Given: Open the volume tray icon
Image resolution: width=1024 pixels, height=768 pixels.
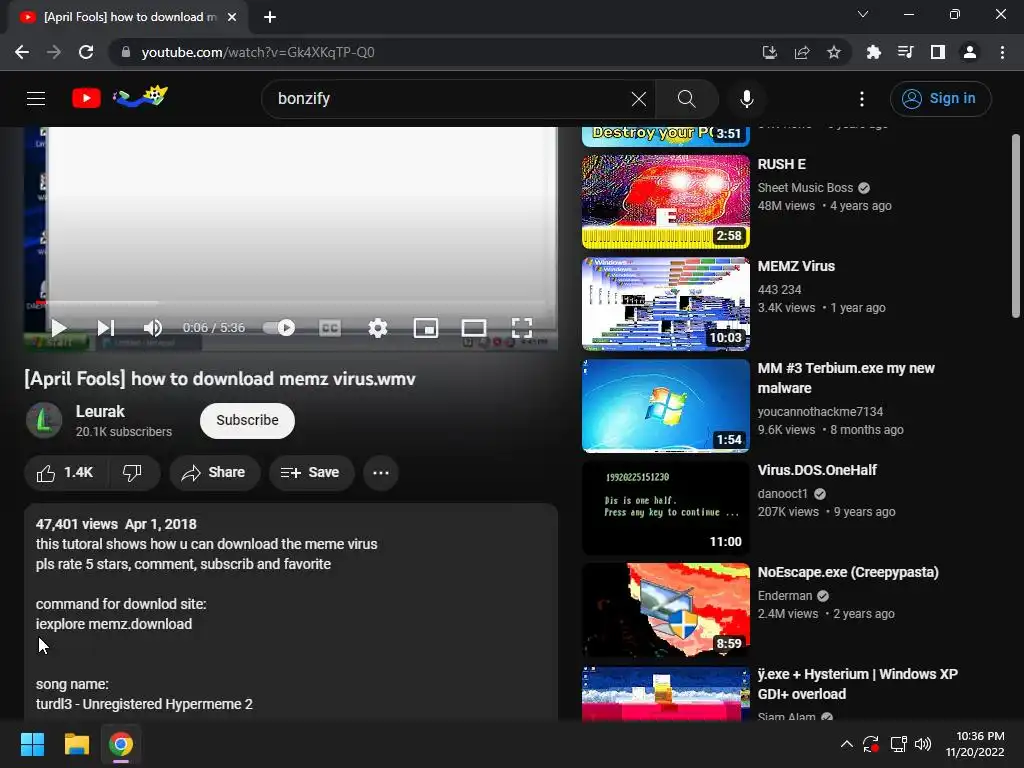Looking at the screenshot, I should point(923,744).
